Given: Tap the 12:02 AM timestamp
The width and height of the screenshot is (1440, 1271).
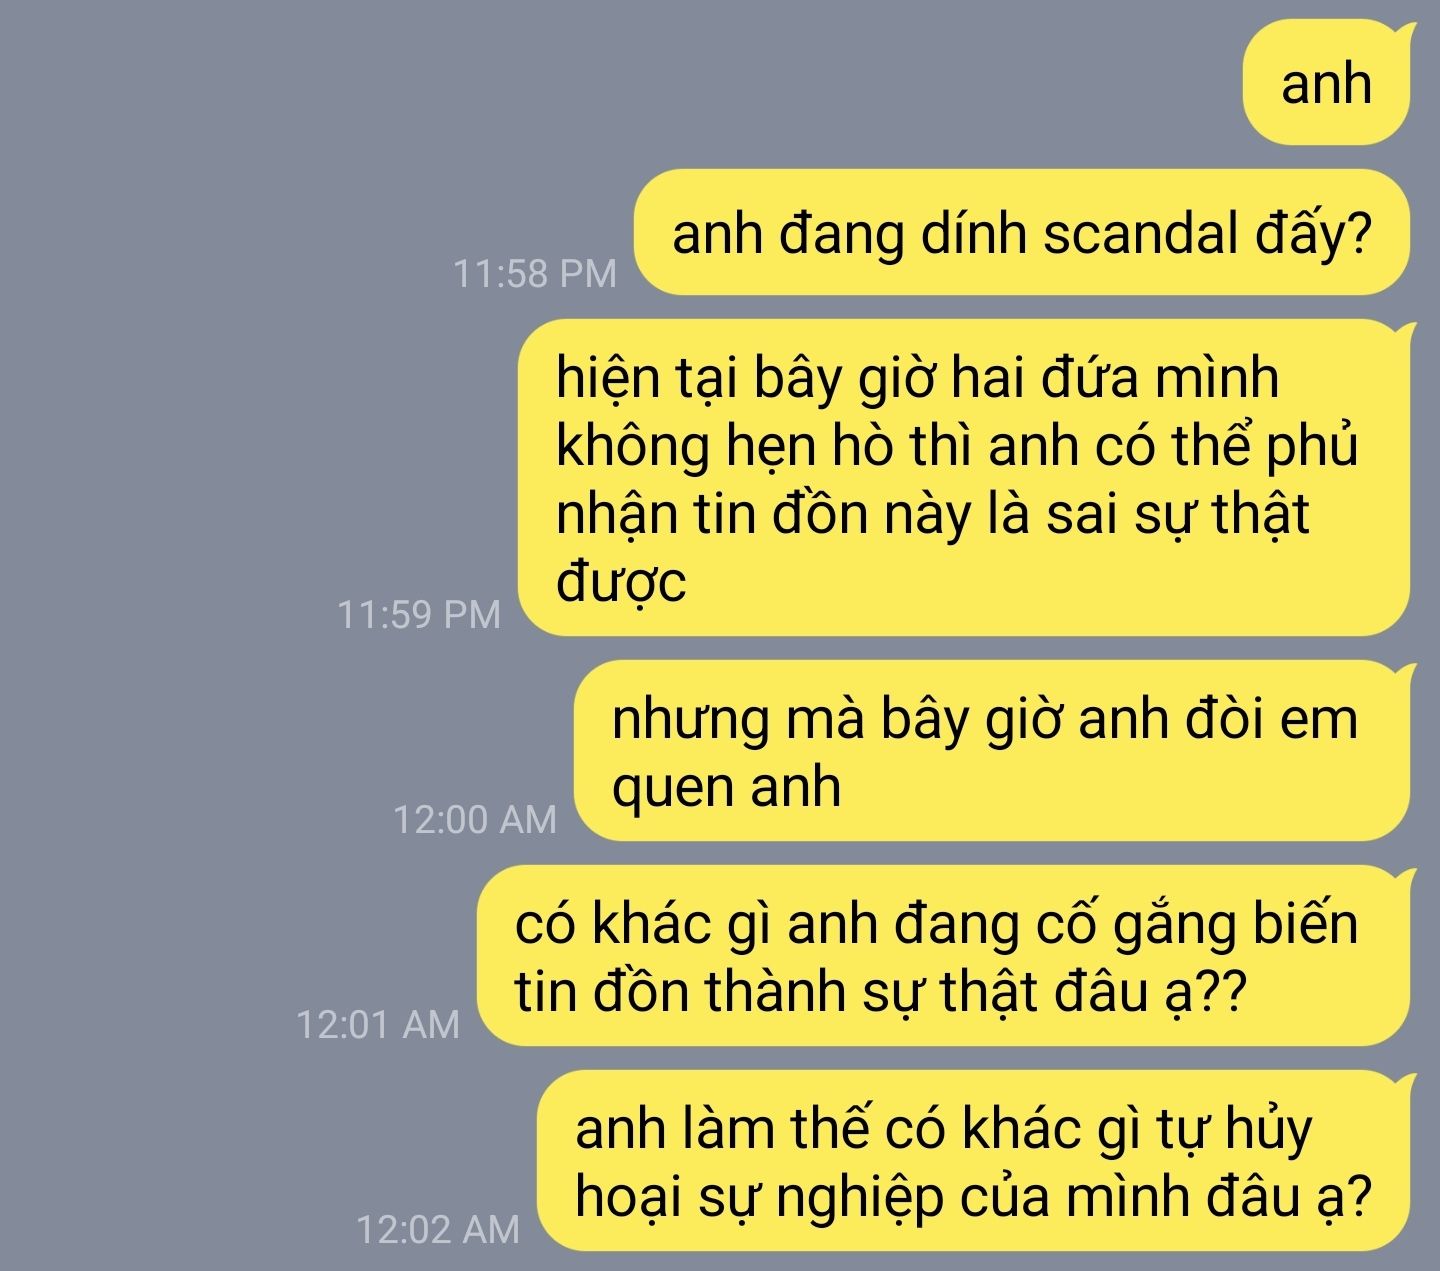Looking at the screenshot, I should coord(438,1229).
